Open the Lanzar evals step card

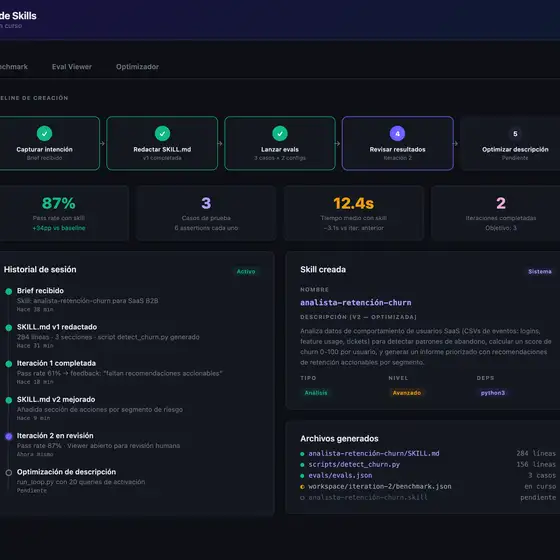280,143
